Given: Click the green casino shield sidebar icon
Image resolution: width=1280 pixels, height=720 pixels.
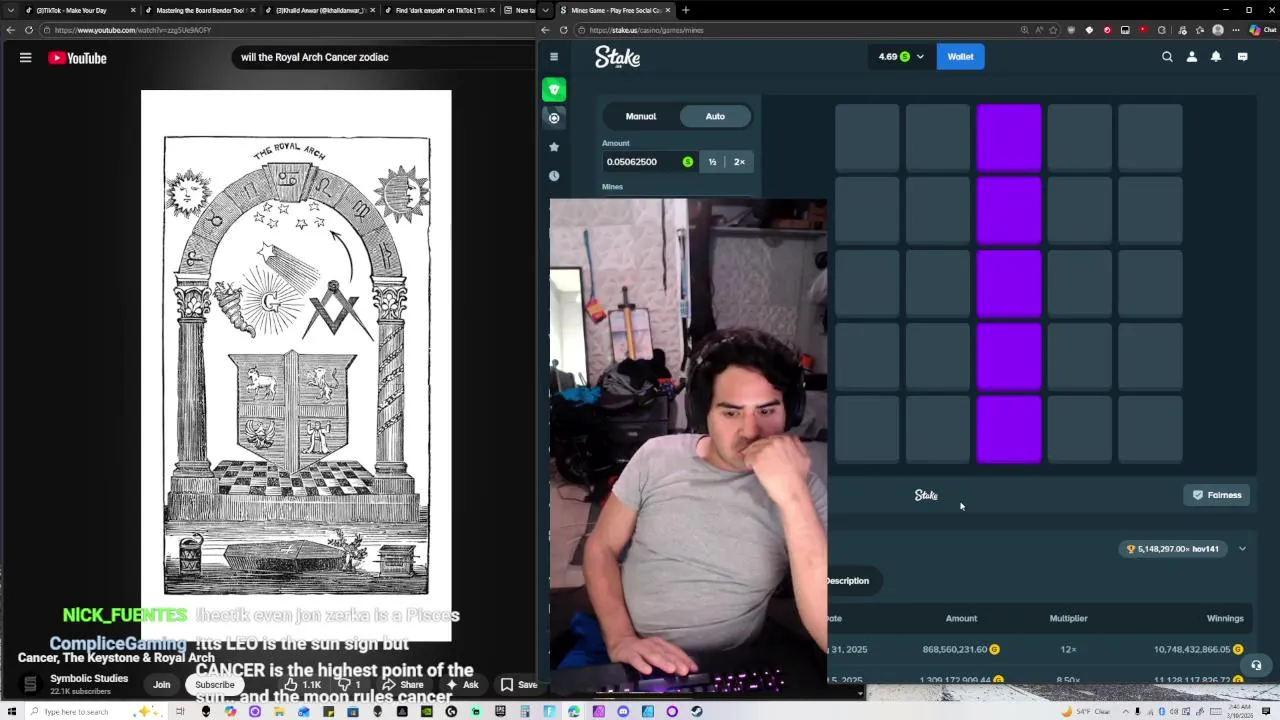Looking at the screenshot, I should pos(554,90).
